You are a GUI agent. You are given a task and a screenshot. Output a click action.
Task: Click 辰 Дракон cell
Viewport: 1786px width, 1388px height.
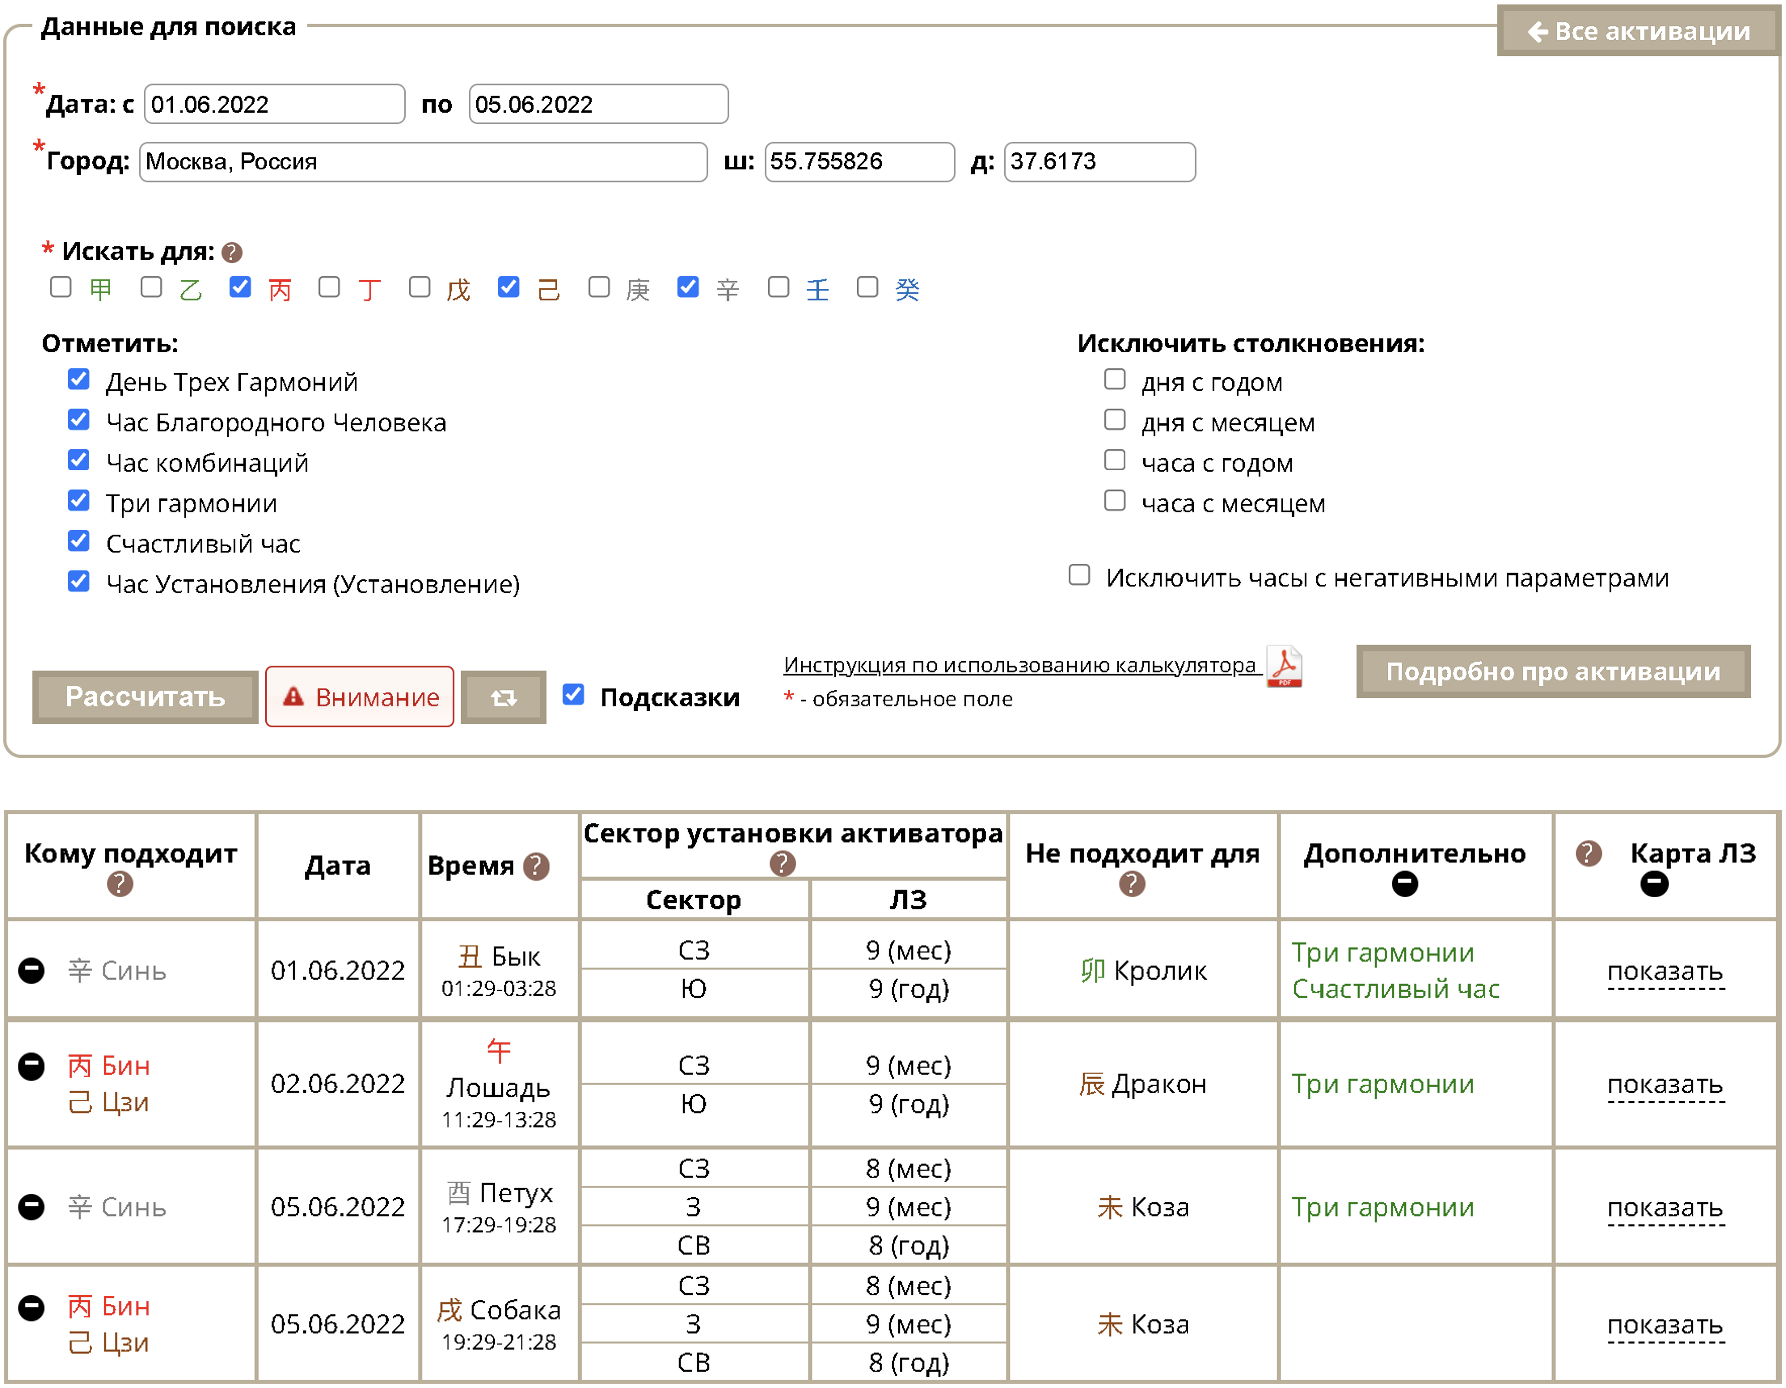(x=1143, y=1084)
